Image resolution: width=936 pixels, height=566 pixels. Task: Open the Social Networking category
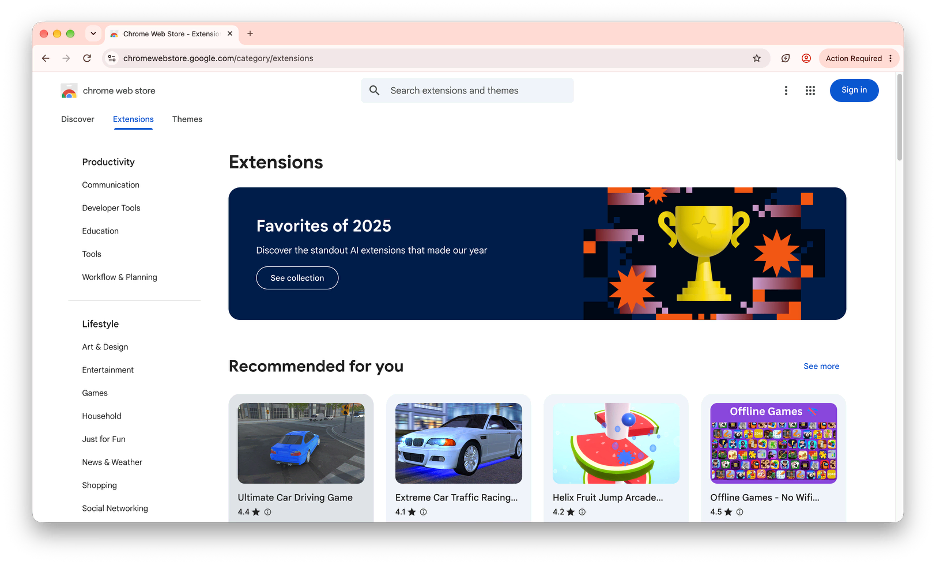pyautogui.click(x=115, y=509)
